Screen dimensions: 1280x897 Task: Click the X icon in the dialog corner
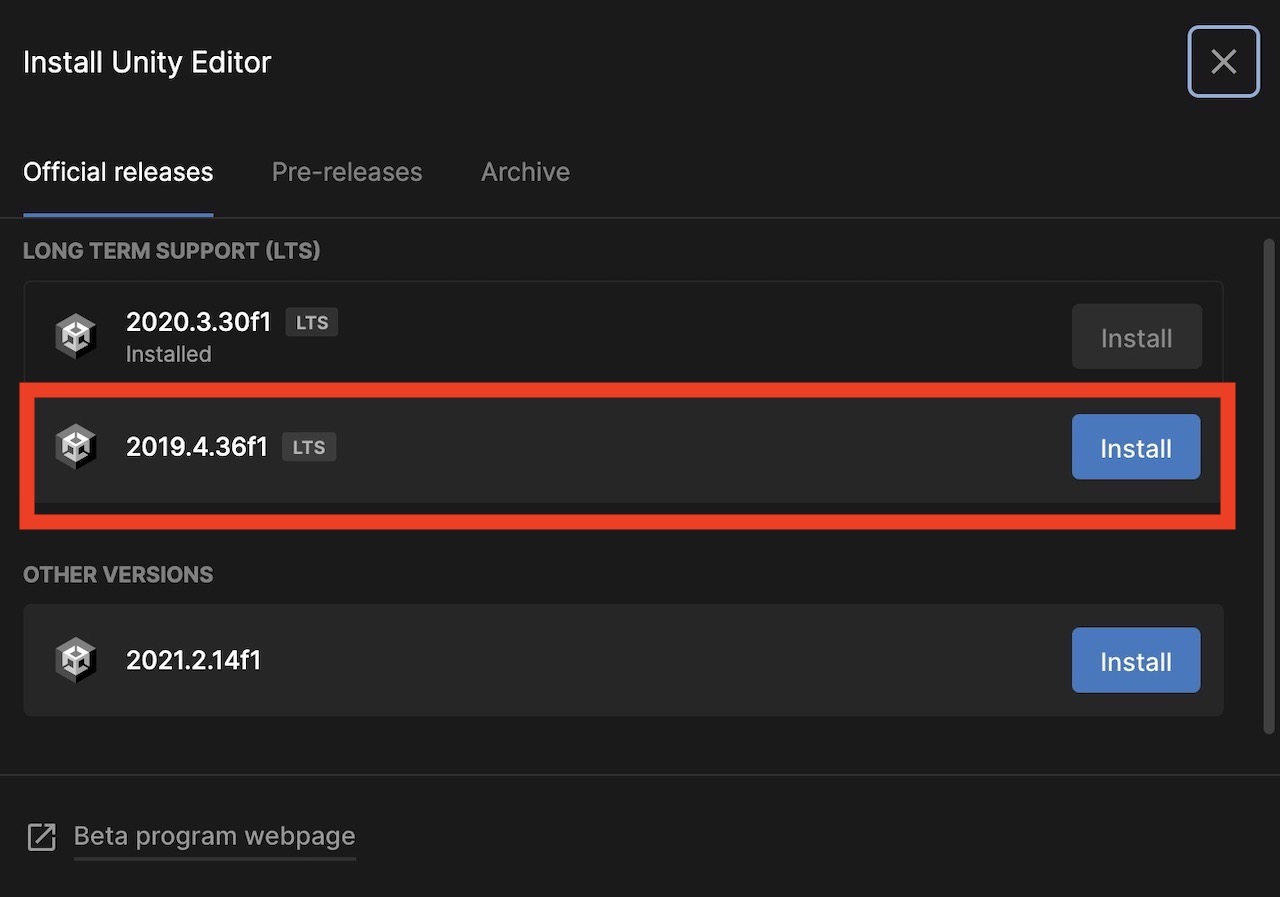click(1223, 61)
